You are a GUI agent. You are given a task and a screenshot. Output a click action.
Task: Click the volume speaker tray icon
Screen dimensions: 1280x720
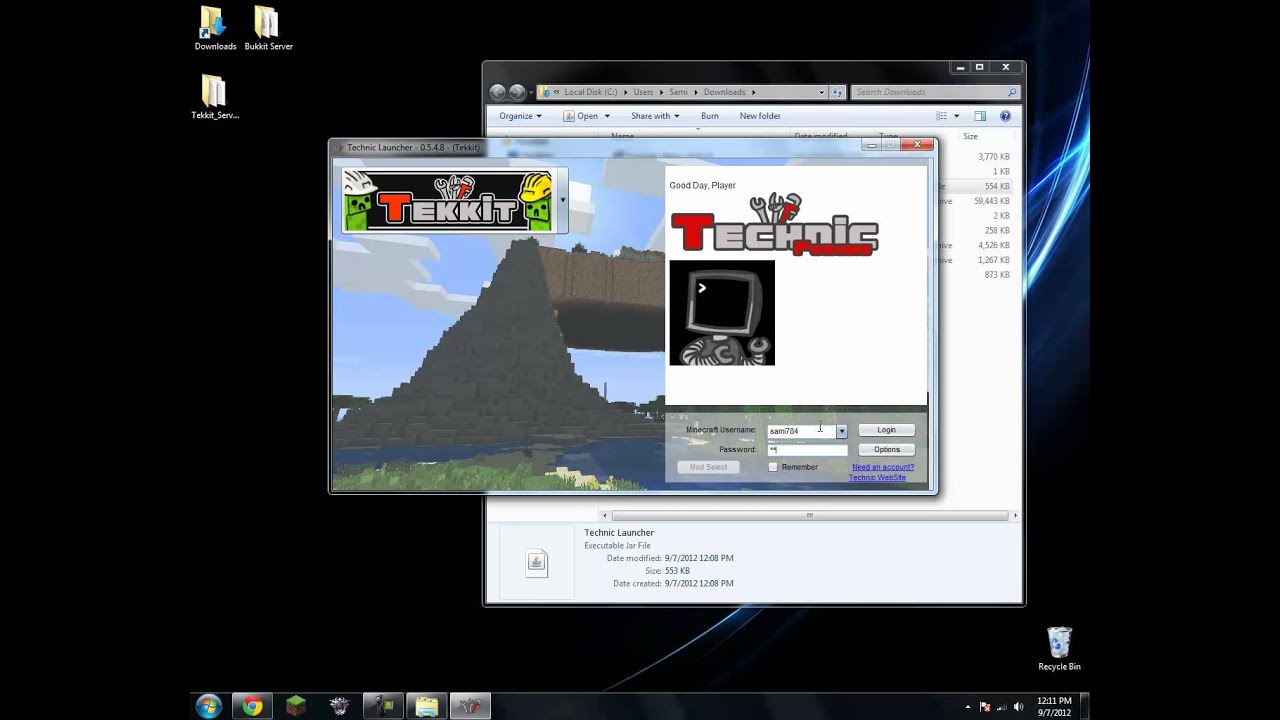(1020, 707)
